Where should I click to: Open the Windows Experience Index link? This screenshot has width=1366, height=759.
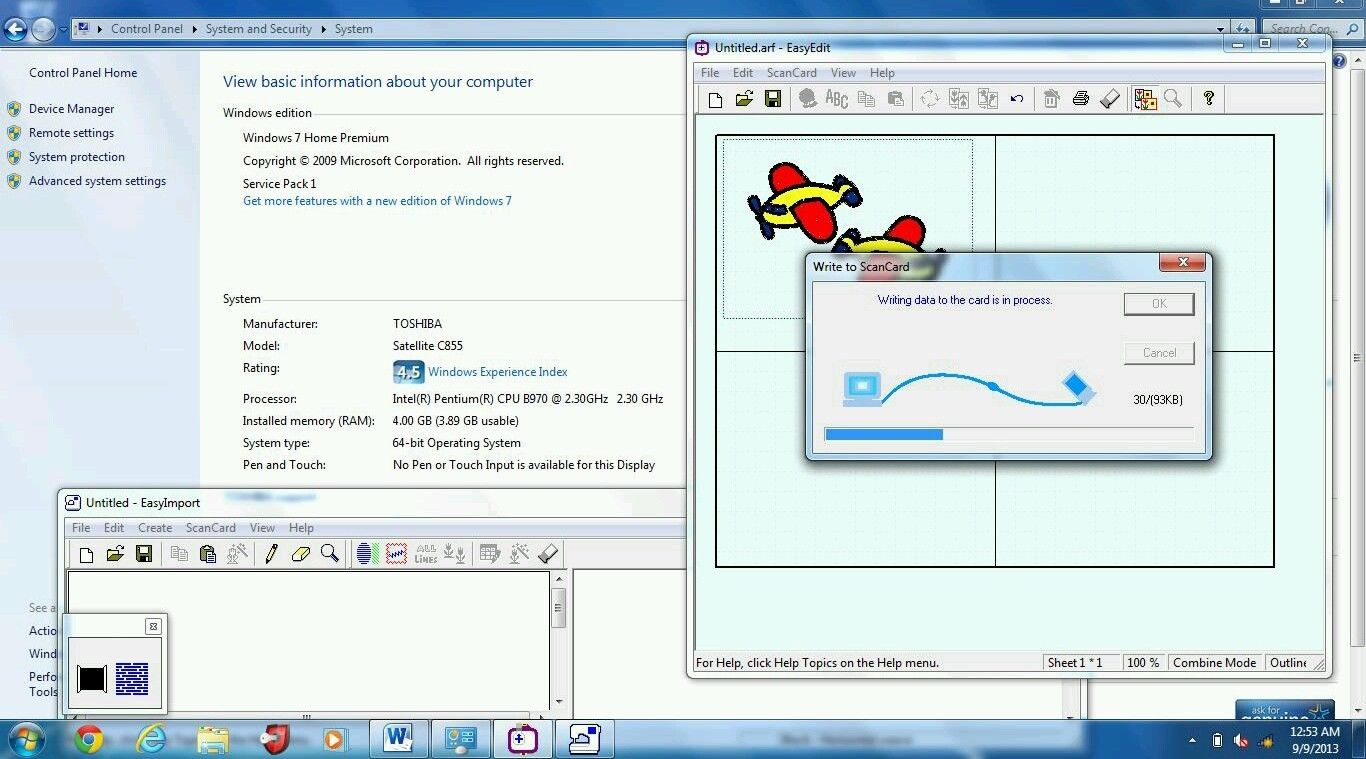click(497, 372)
